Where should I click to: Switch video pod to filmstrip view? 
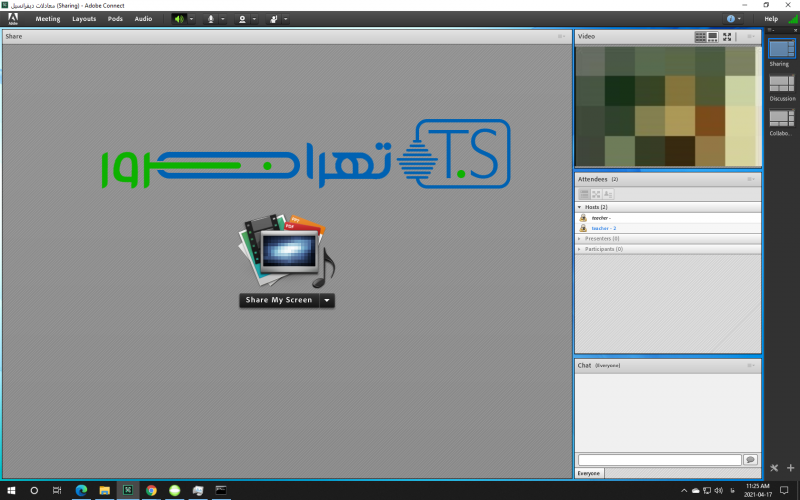pos(713,37)
